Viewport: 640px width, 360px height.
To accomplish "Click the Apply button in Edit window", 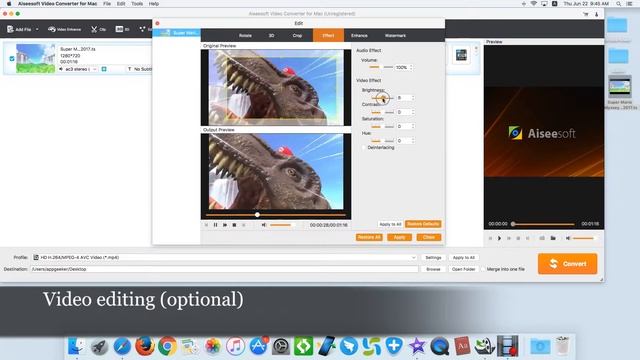I will click(x=399, y=237).
